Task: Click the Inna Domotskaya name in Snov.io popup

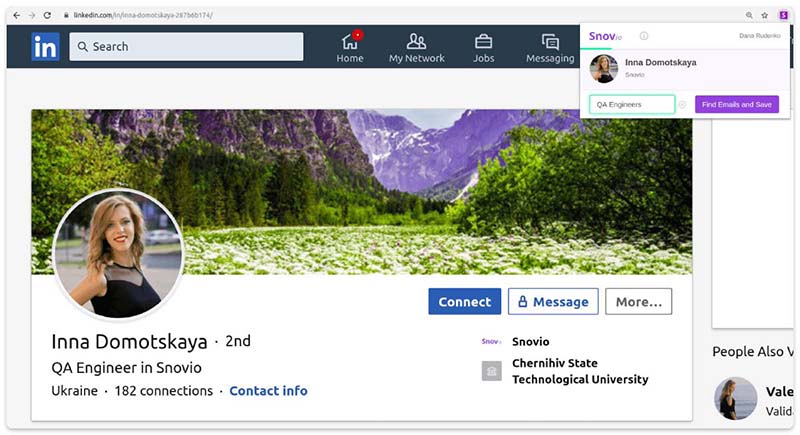Action: click(661, 62)
